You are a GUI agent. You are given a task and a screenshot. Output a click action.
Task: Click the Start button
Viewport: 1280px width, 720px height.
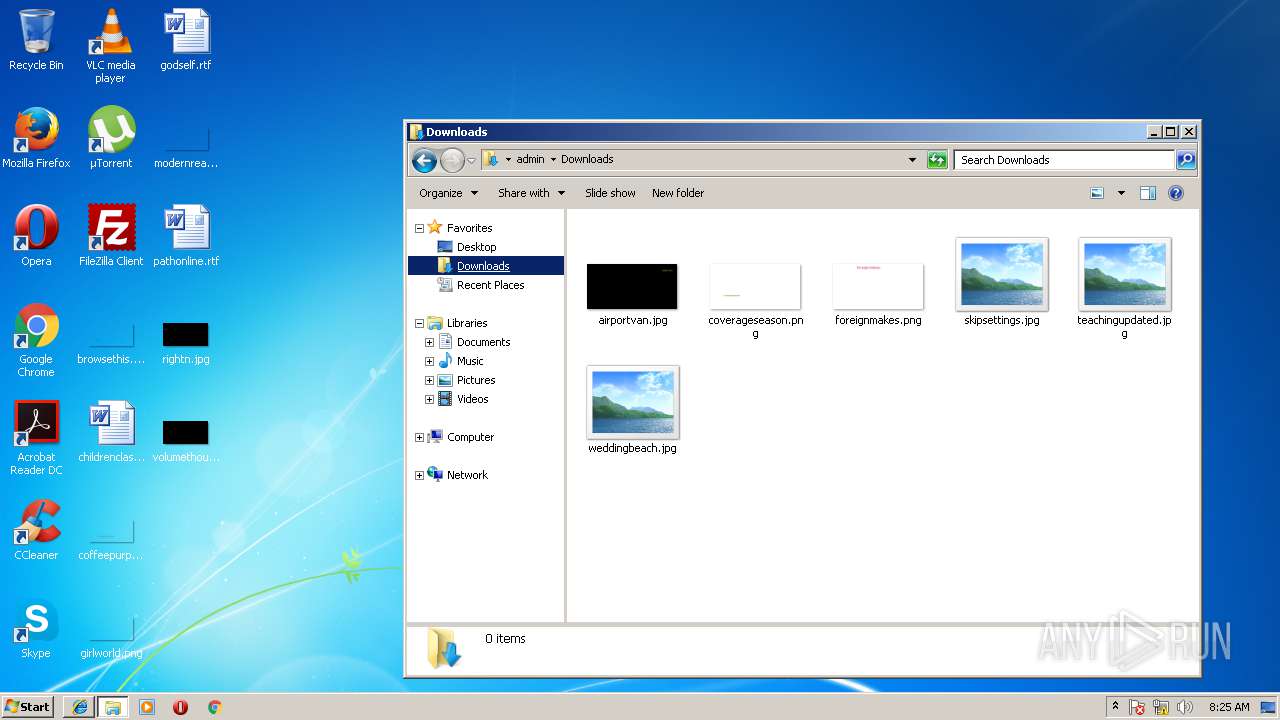pos(27,707)
